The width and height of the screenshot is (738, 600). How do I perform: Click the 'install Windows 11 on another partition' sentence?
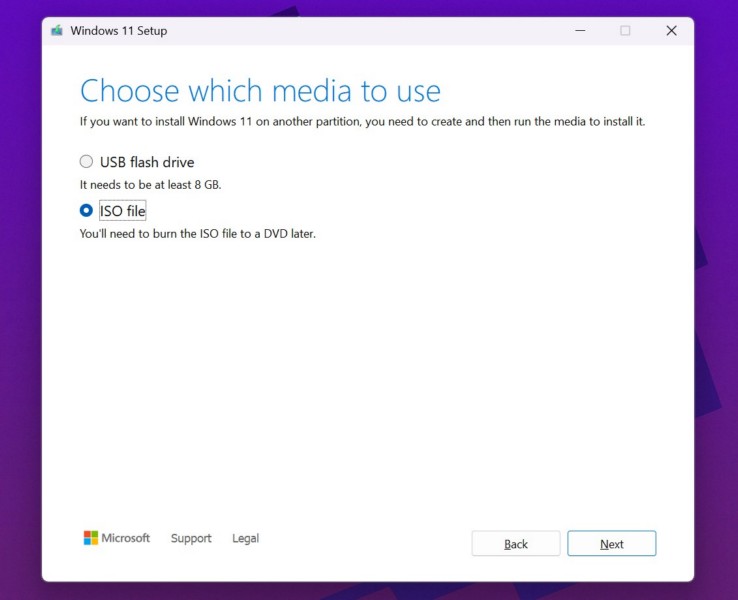[362, 122]
